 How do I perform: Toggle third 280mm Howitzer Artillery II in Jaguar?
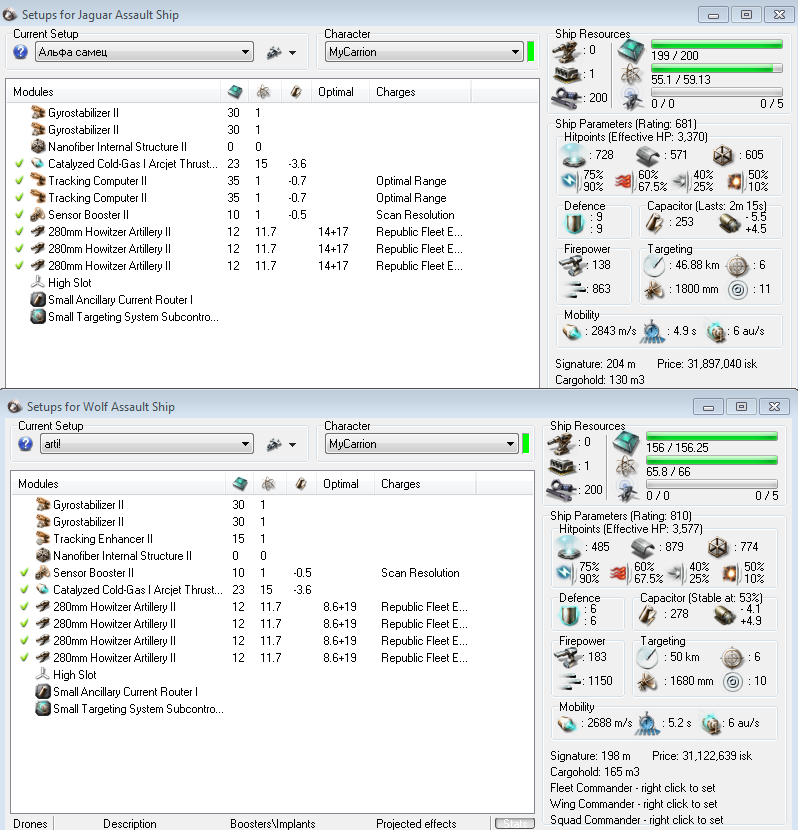pyautogui.click(x=20, y=265)
